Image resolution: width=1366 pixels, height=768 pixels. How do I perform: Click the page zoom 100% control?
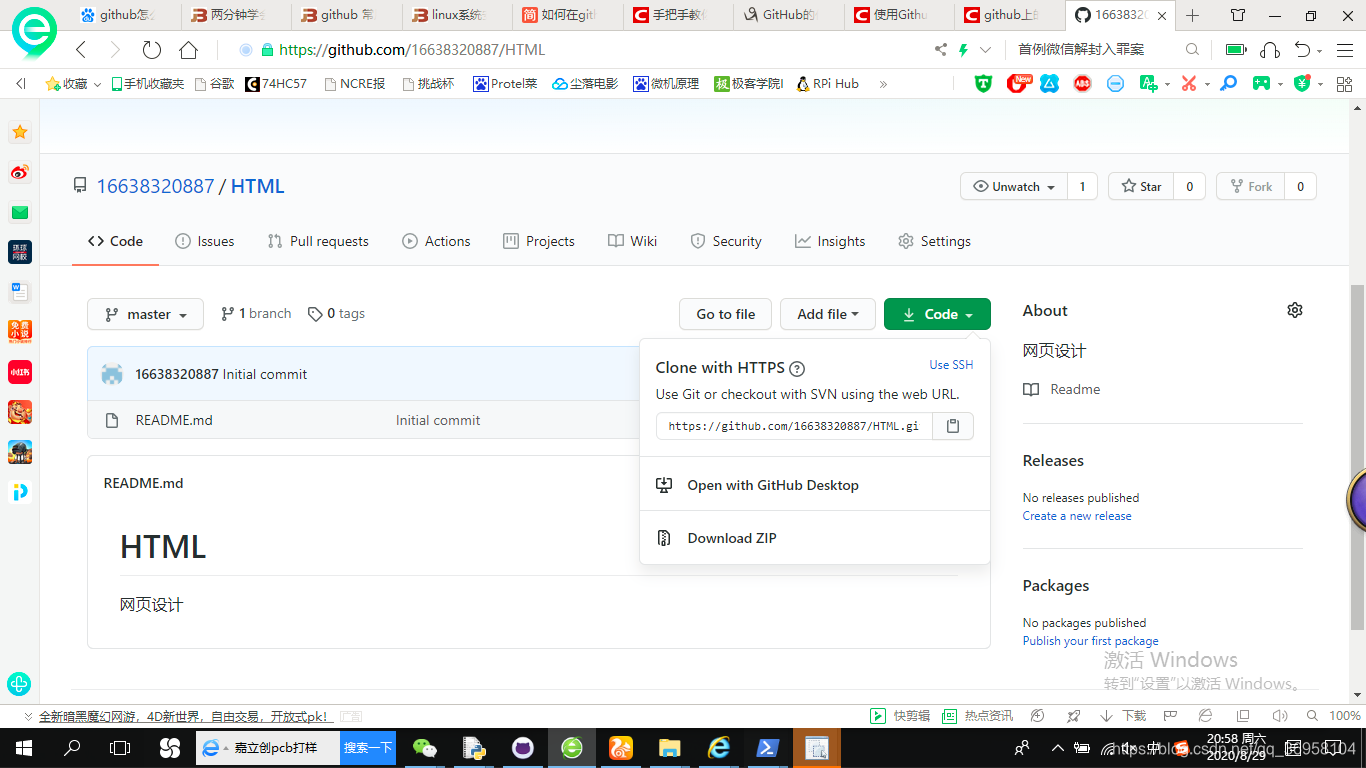pyautogui.click(x=1344, y=716)
